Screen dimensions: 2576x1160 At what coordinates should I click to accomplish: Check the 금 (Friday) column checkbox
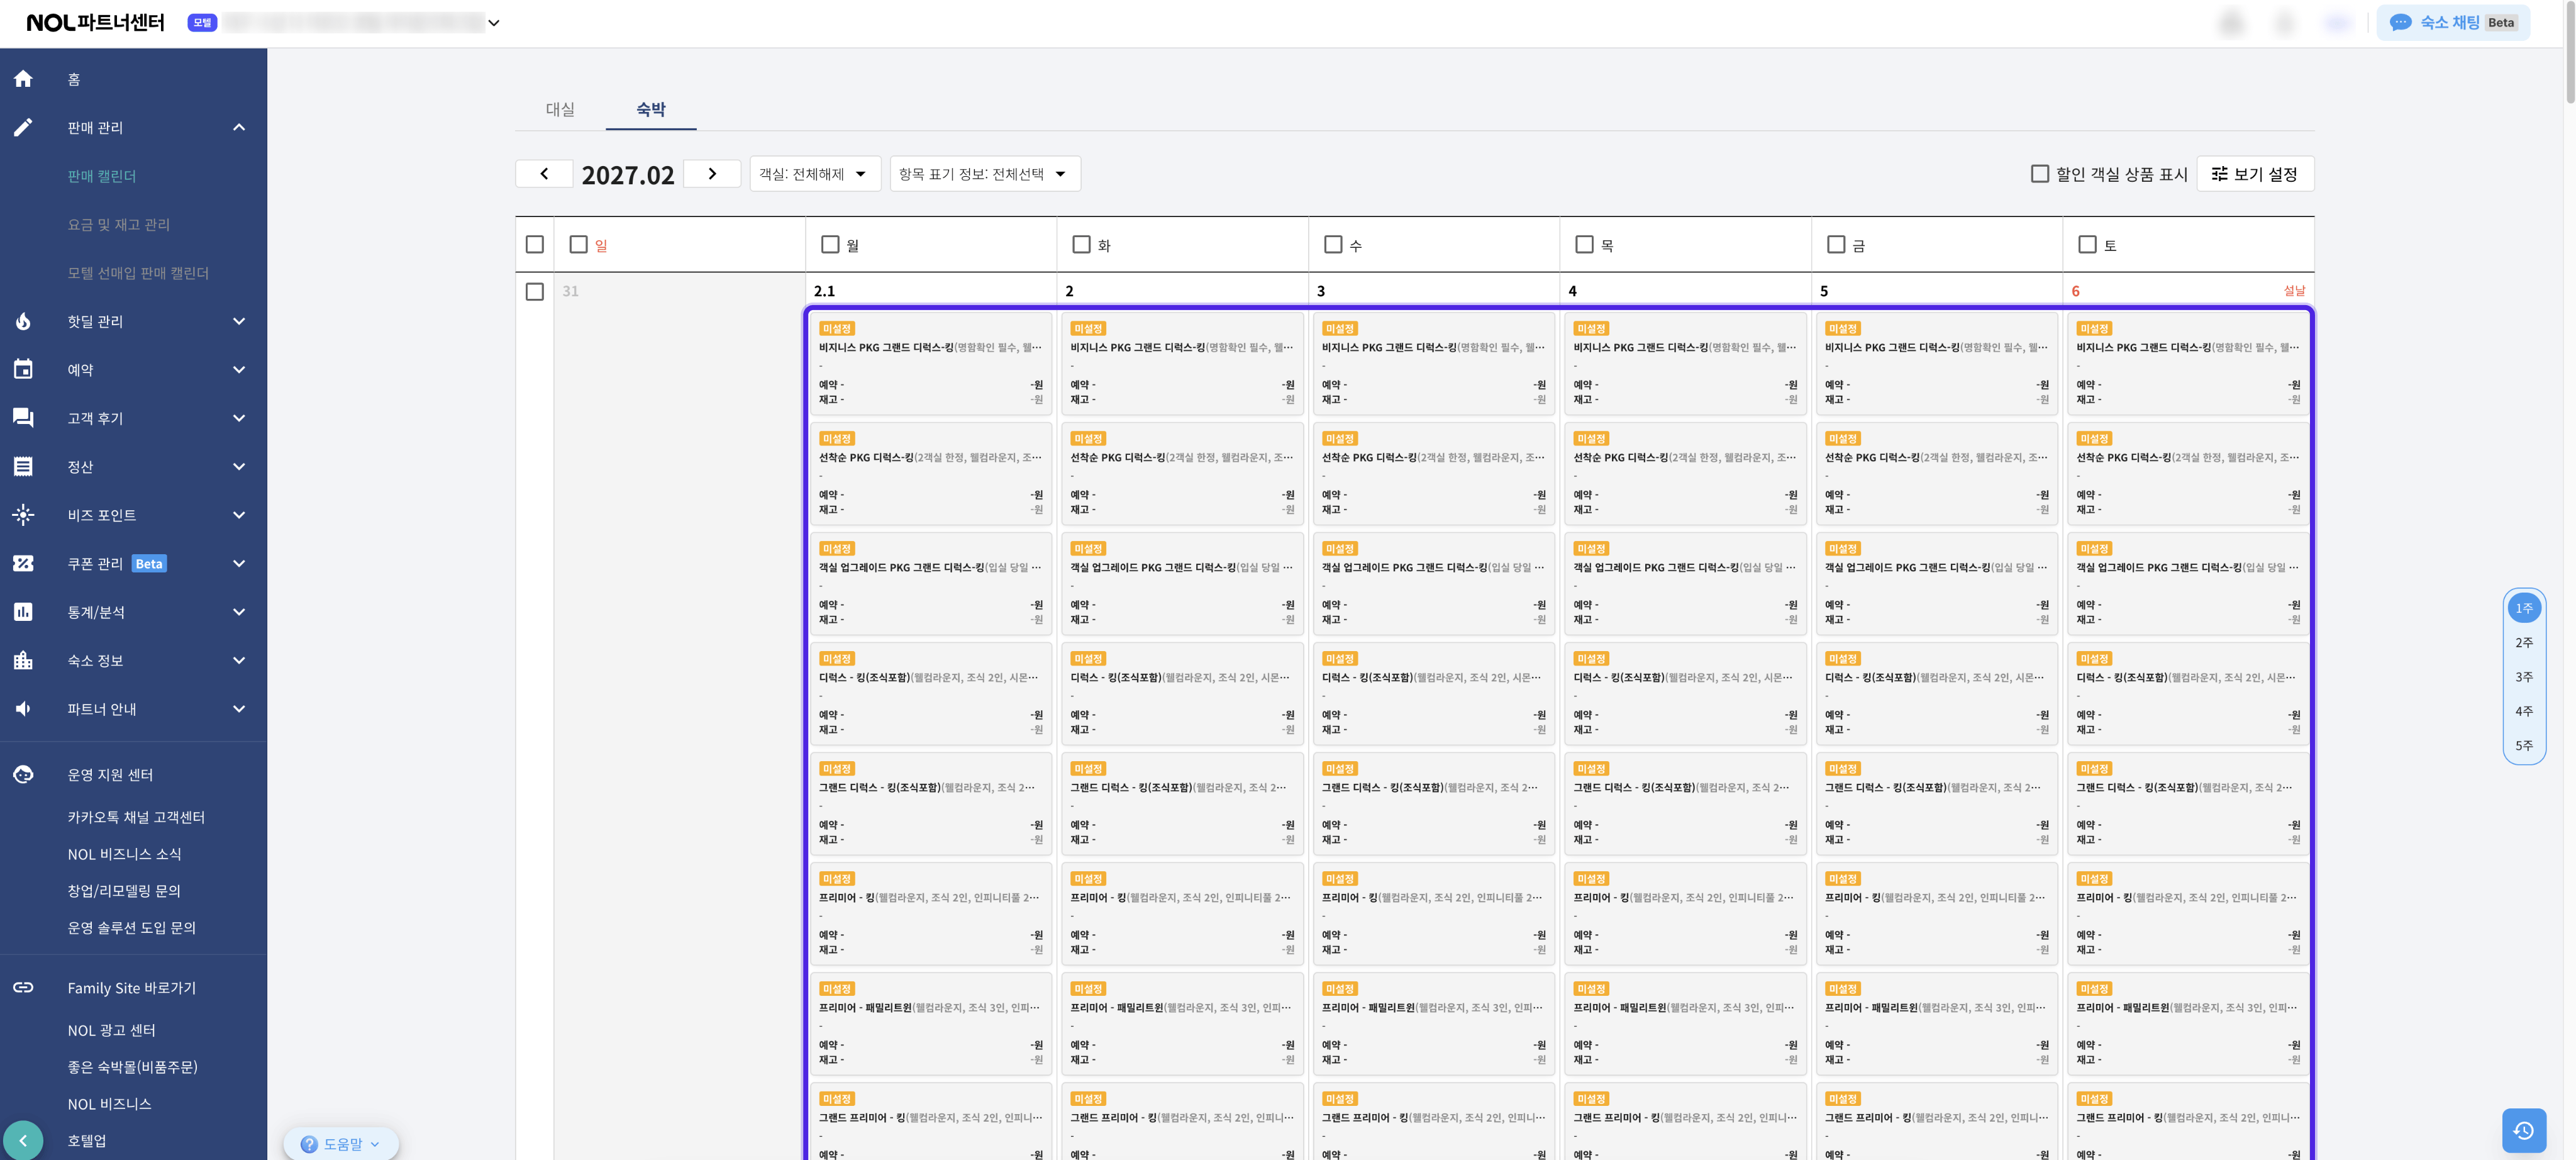coord(1836,244)
